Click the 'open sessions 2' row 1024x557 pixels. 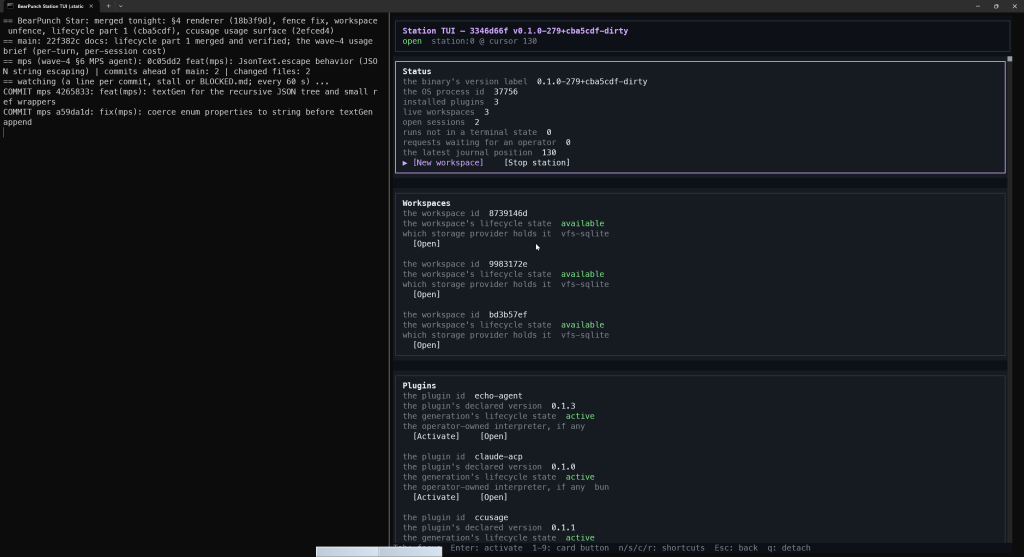pyautogui.click(x=441, y=122)
